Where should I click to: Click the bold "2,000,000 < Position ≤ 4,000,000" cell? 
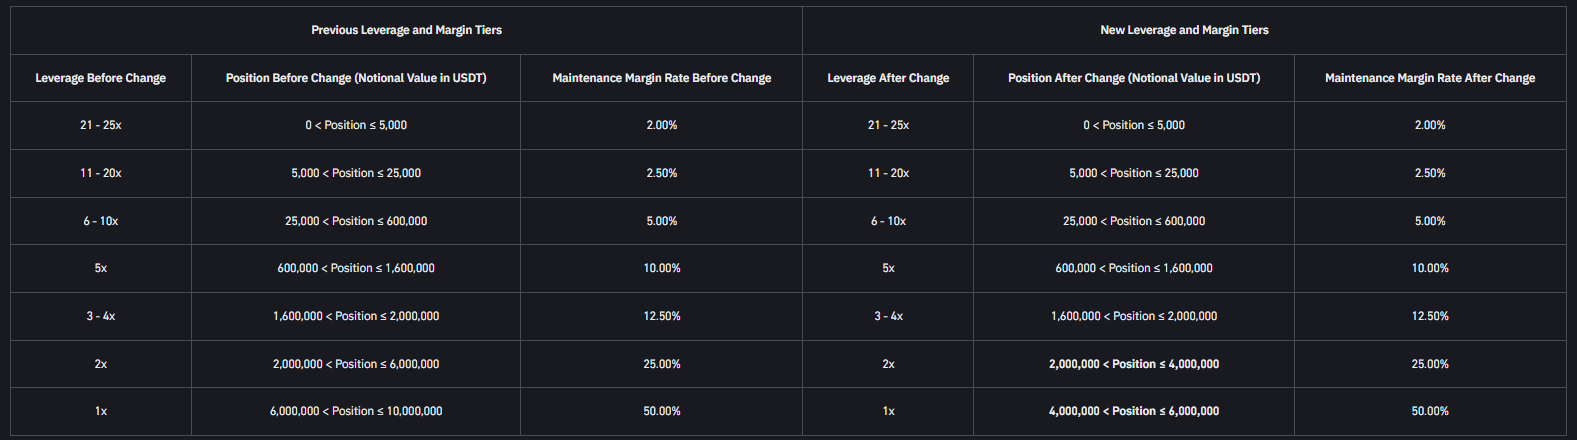[1134, 364]
